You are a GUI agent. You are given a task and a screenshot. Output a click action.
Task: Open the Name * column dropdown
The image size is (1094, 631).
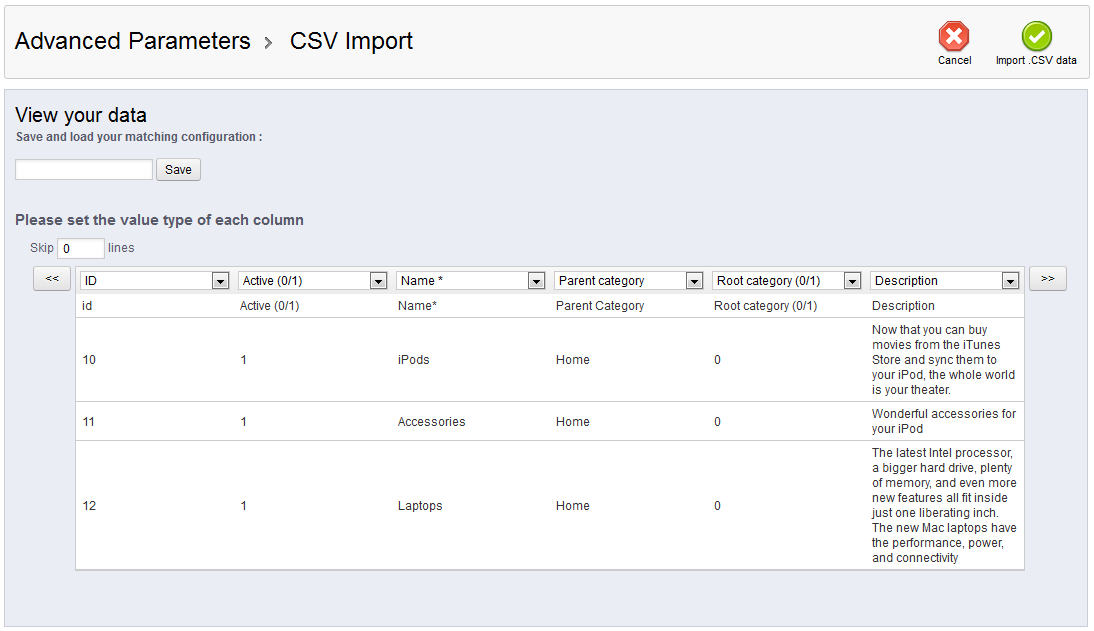click(536, 281)
